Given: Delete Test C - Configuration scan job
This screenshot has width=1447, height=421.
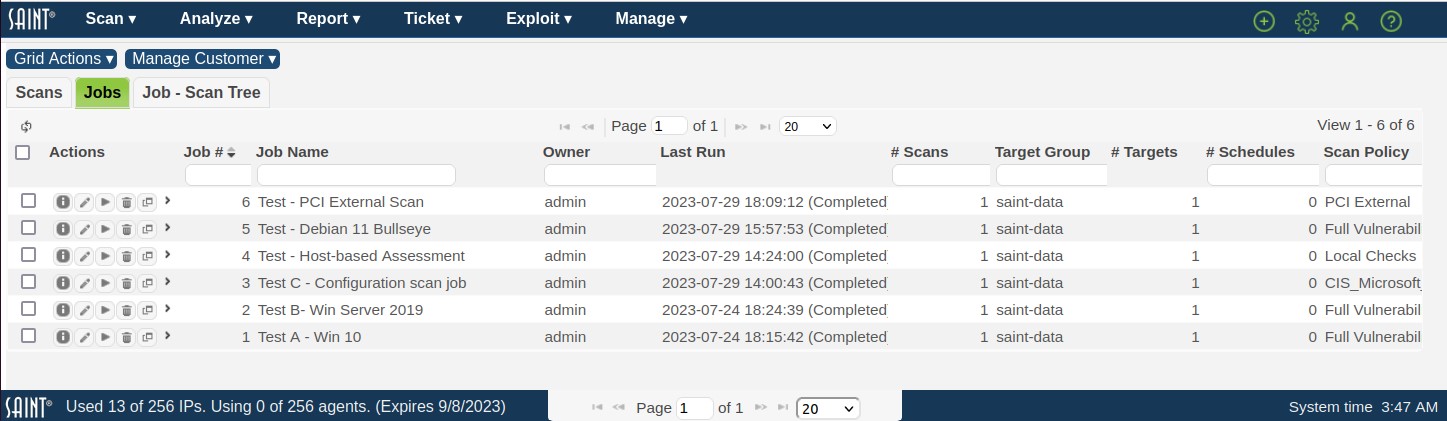Looking at the screenshot, I should pyautogui.click(x=126, y=283).
